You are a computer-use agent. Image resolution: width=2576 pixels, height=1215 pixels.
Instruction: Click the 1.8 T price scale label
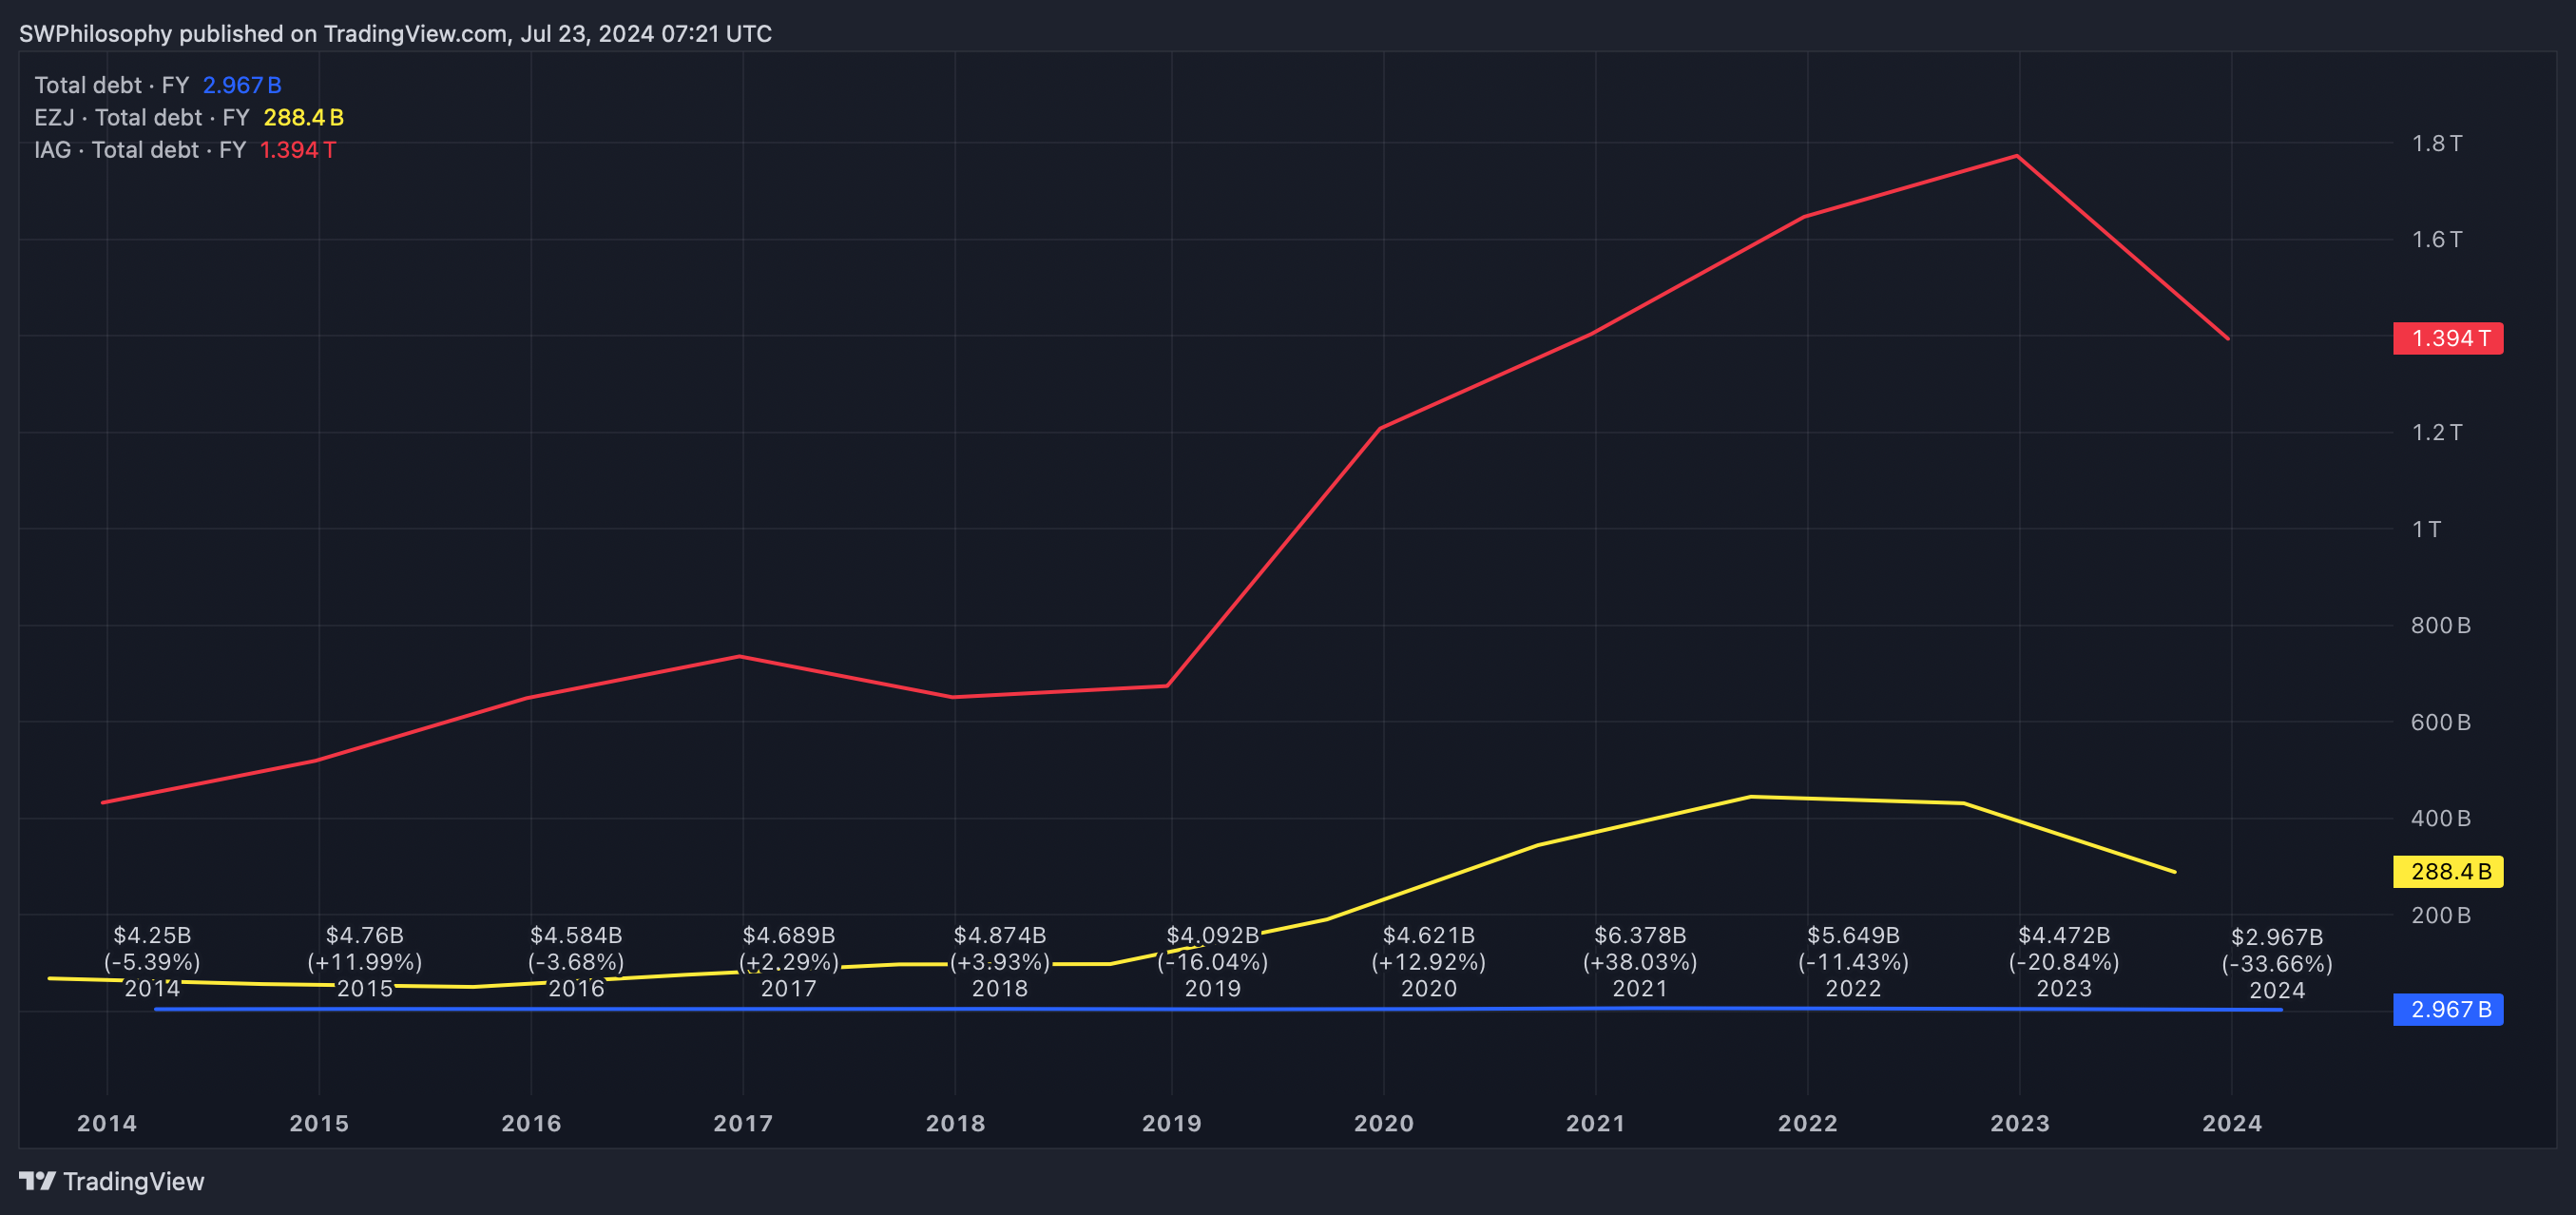[x=2436, y=143]
